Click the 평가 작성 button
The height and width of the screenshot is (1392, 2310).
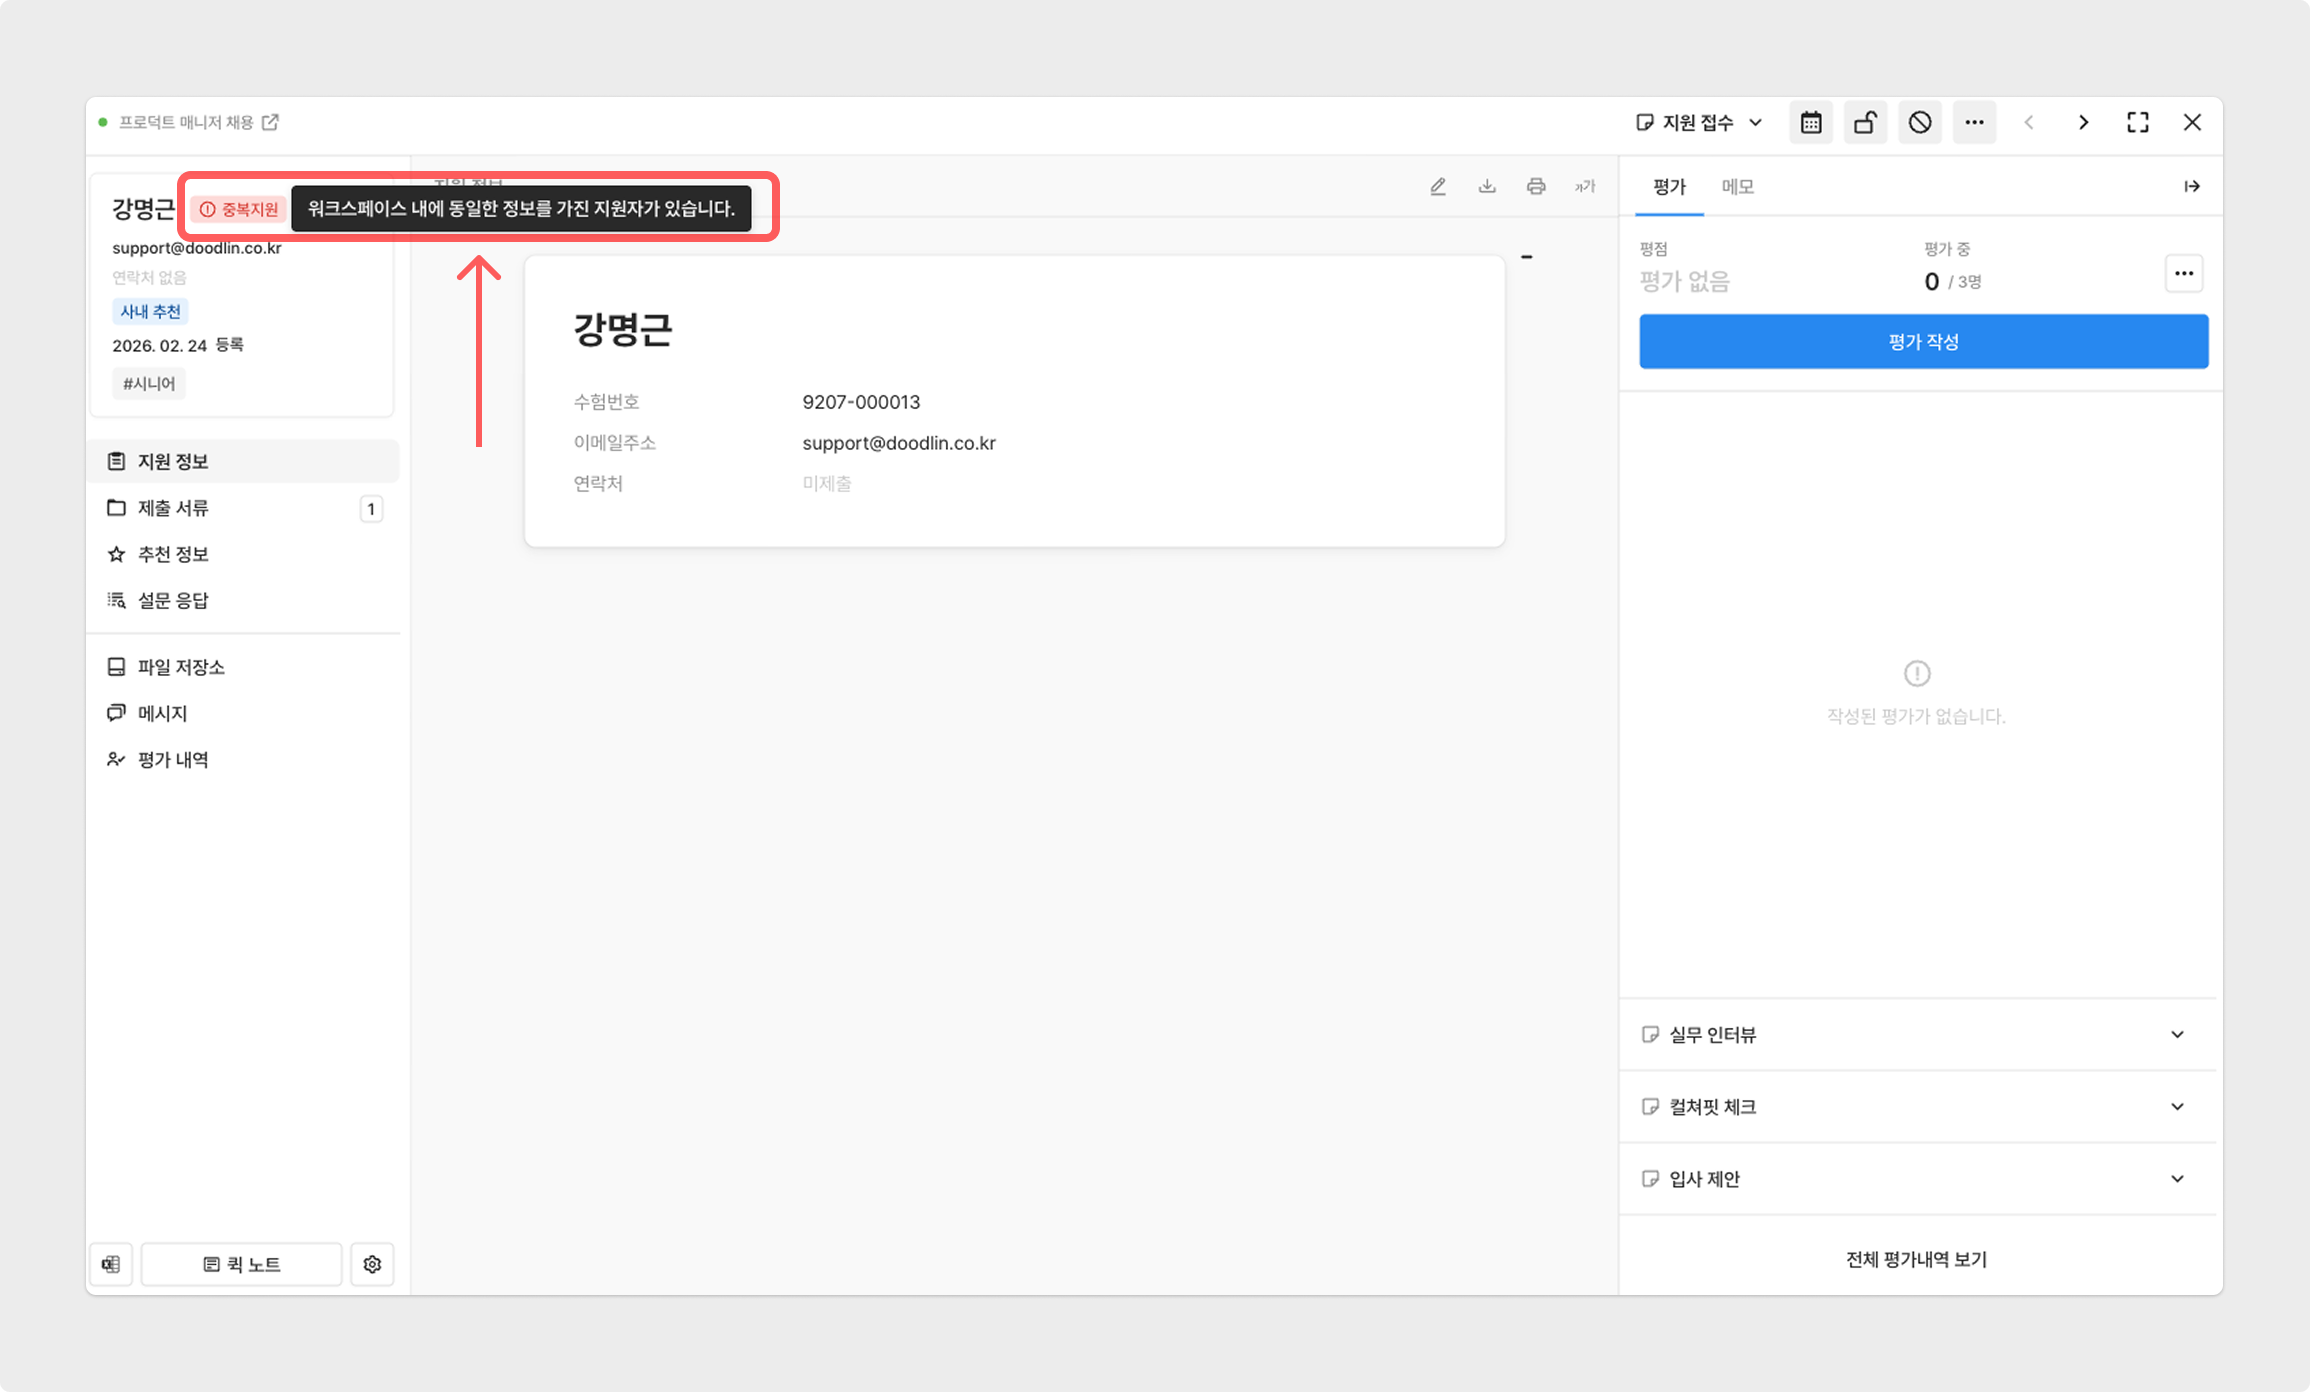[1923, 342]
